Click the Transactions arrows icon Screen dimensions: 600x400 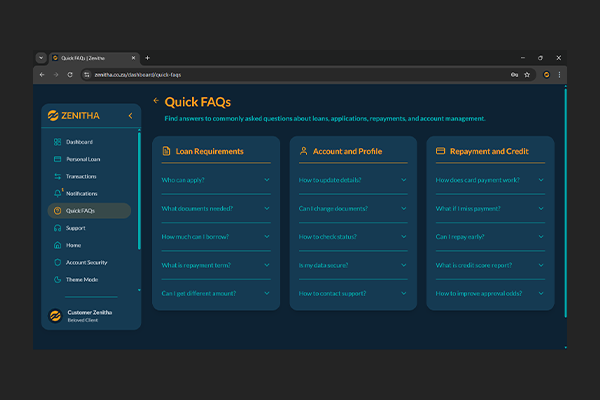tap(57, 176)
